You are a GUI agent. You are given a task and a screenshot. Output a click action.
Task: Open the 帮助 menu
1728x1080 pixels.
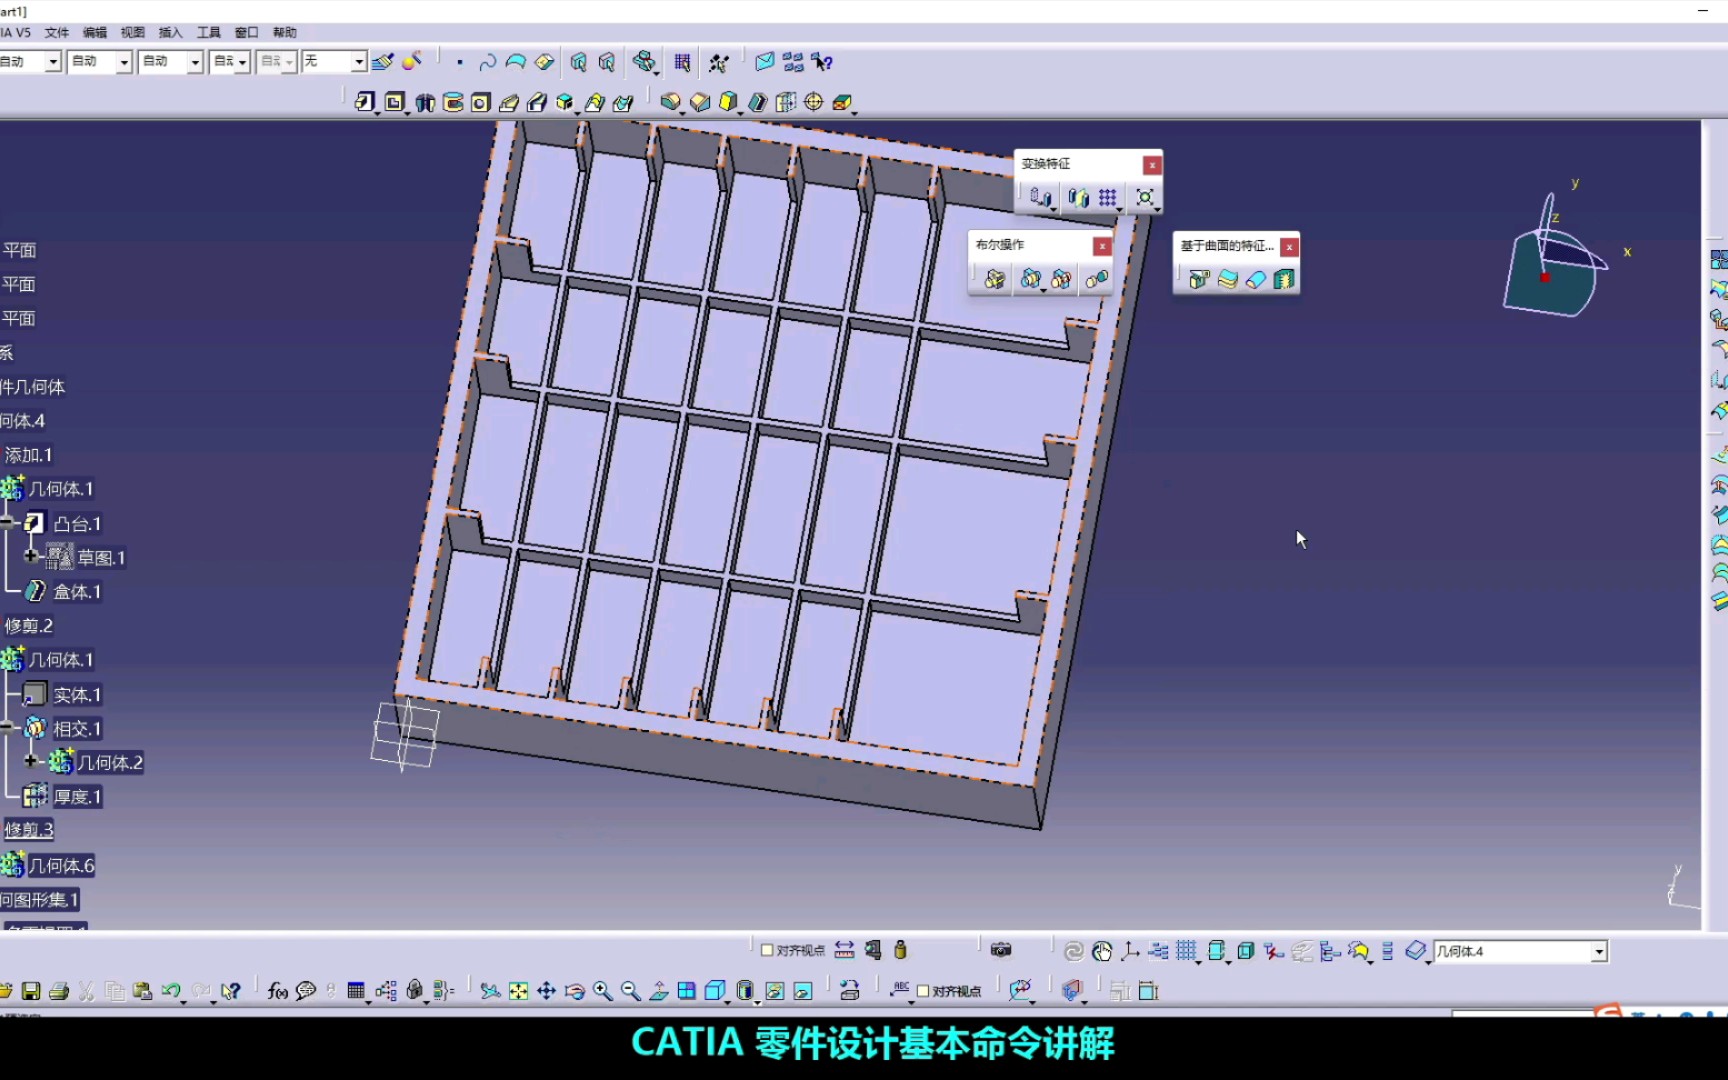[x=285, y=33]
